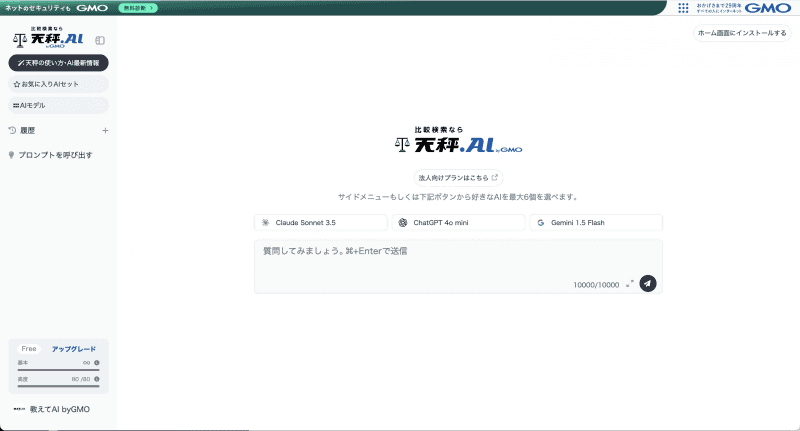
Task: Open the ChatGPT 4o mini model selector
Action: (x=458, y=222)
